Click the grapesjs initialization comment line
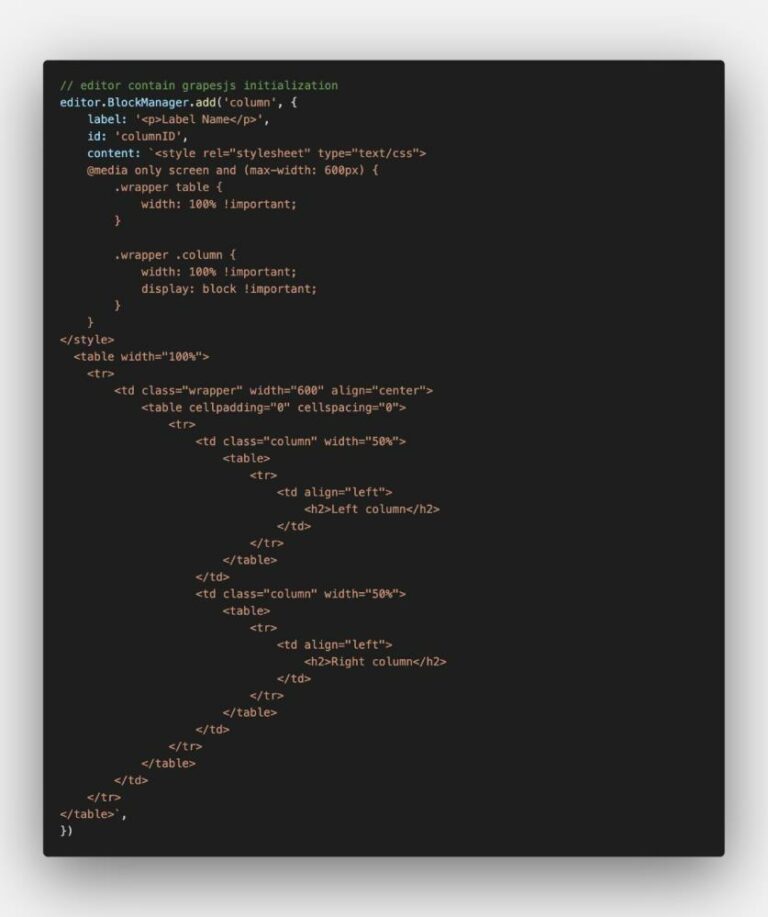768x917 pixels. tap(199, 85)
